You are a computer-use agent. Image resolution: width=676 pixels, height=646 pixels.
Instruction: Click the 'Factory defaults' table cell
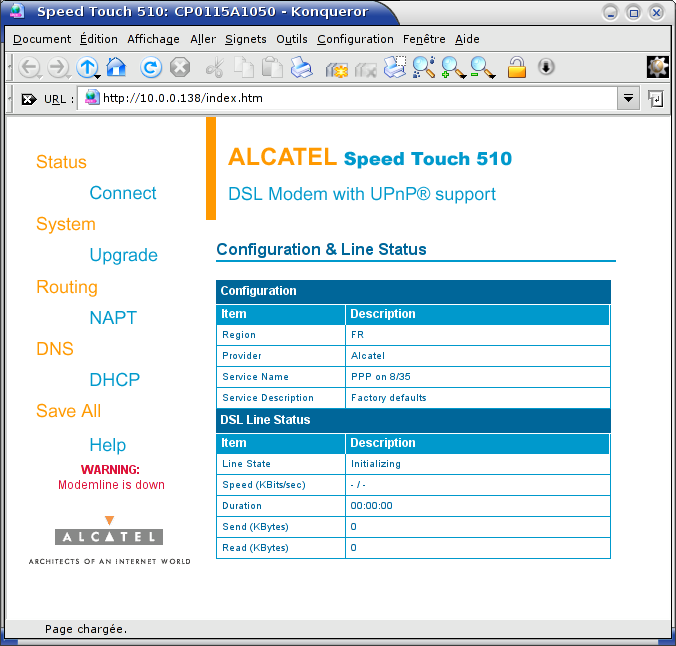[x=478, y=398]
